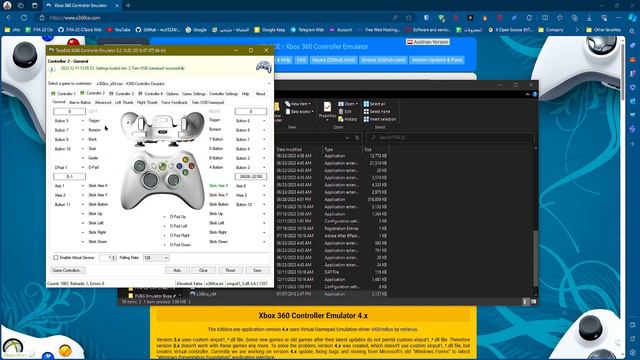
Task: Enable the Virtual Device checkbox
Action: click(56, 258)
